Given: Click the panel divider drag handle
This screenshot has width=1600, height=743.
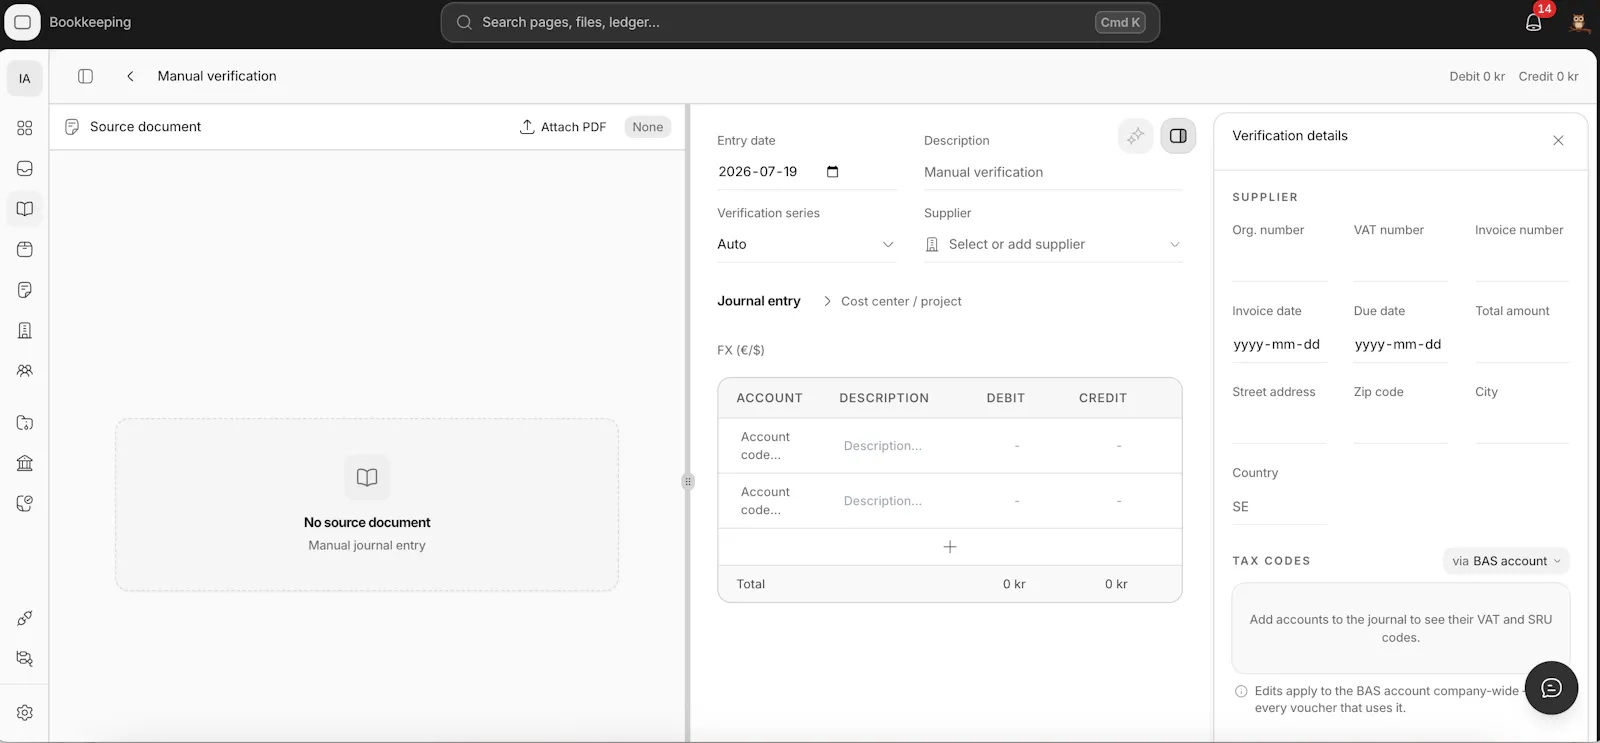Looking at the screenshot, I should click(x=688, y=482).
